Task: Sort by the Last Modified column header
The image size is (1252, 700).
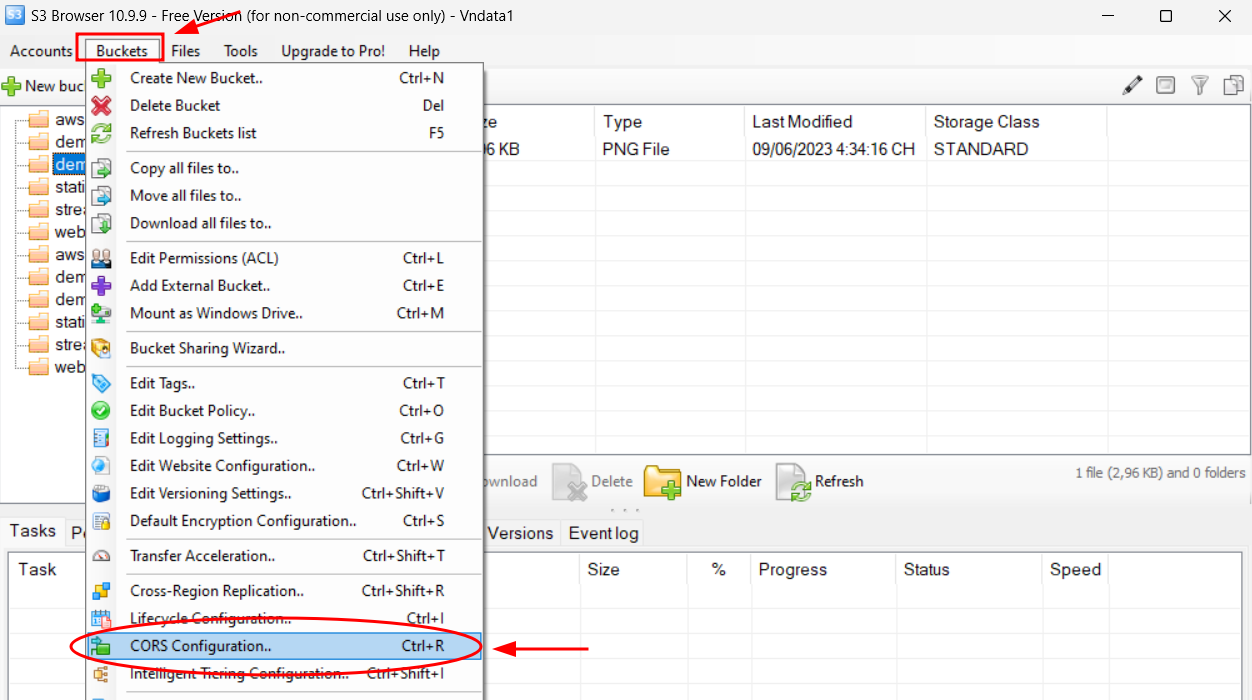Action: coord(802,122)
